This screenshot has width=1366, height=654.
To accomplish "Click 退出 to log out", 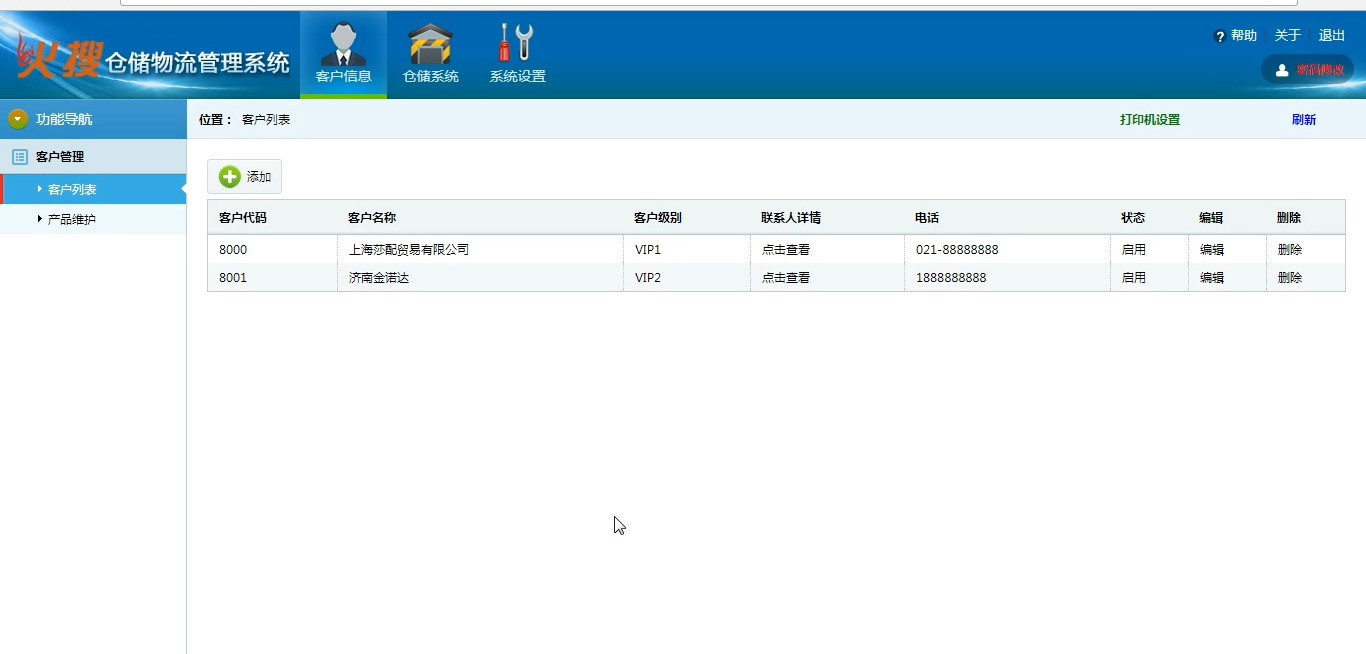I will coord(1331,36).
